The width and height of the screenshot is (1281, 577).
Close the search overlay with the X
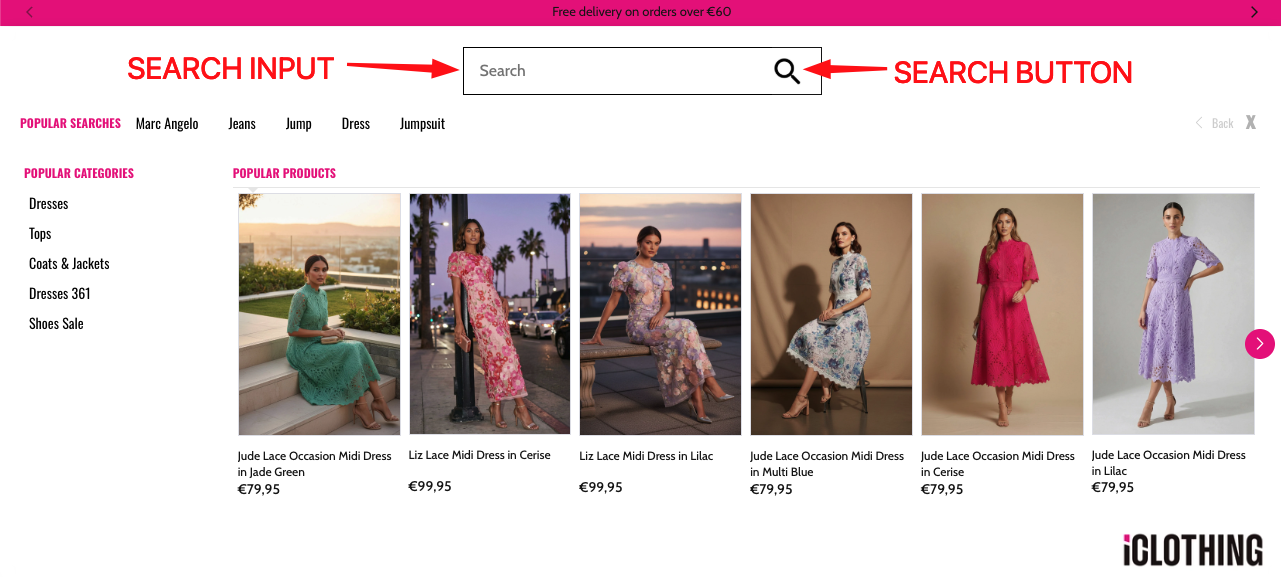click(1250, 122)
